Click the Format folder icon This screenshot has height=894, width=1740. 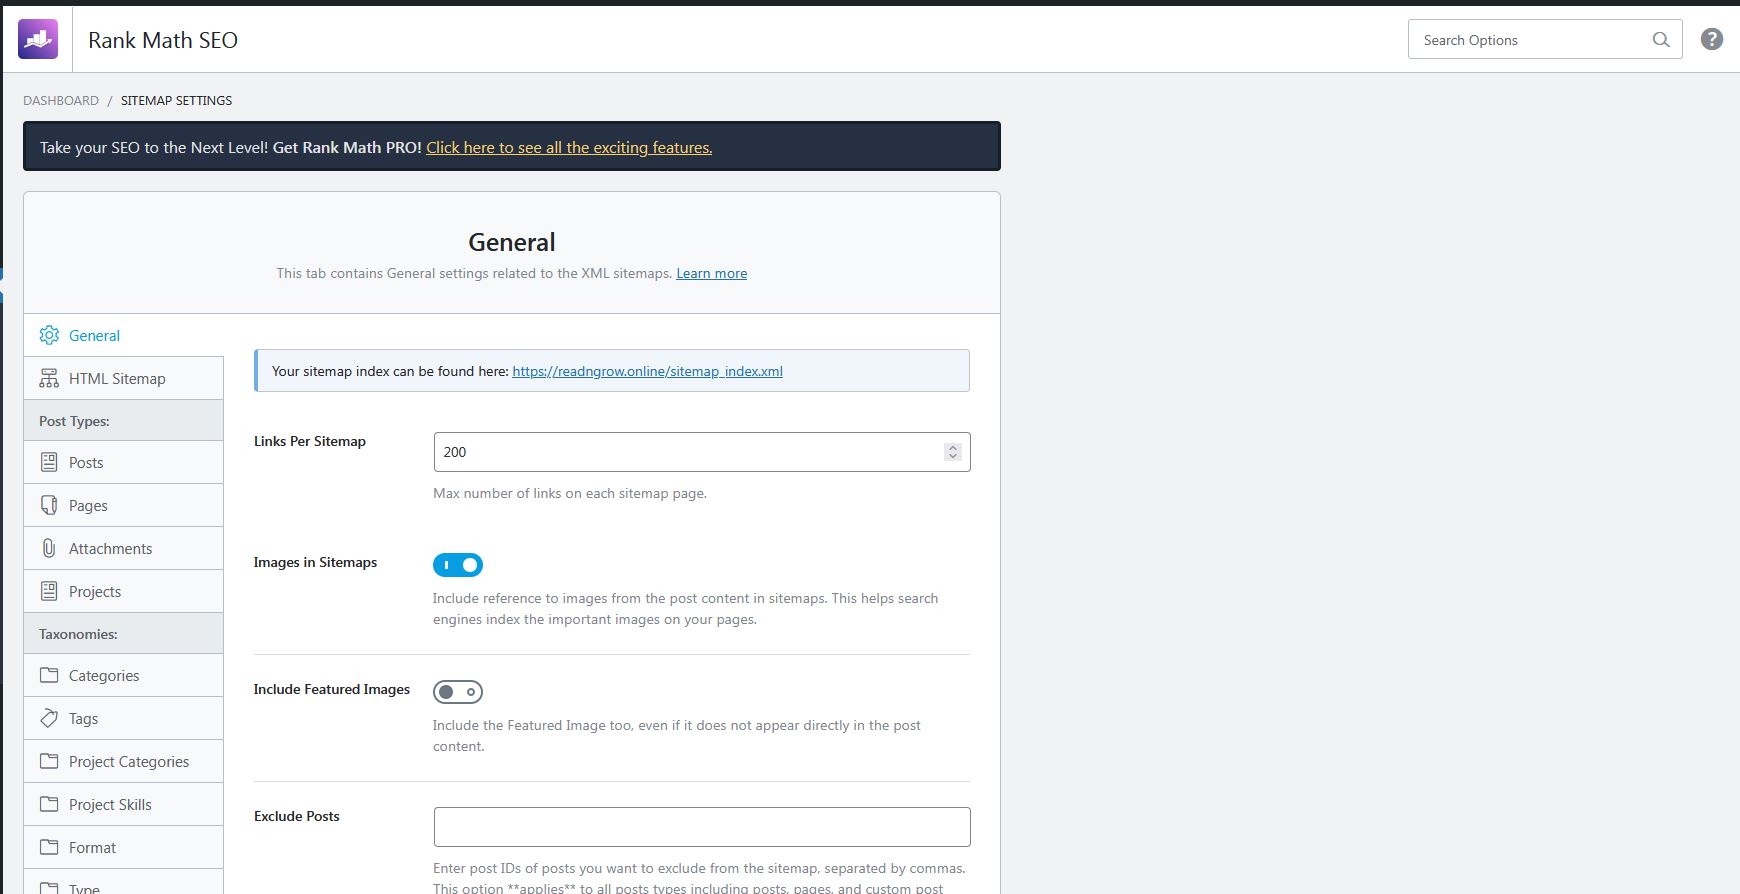pos(49,847)
